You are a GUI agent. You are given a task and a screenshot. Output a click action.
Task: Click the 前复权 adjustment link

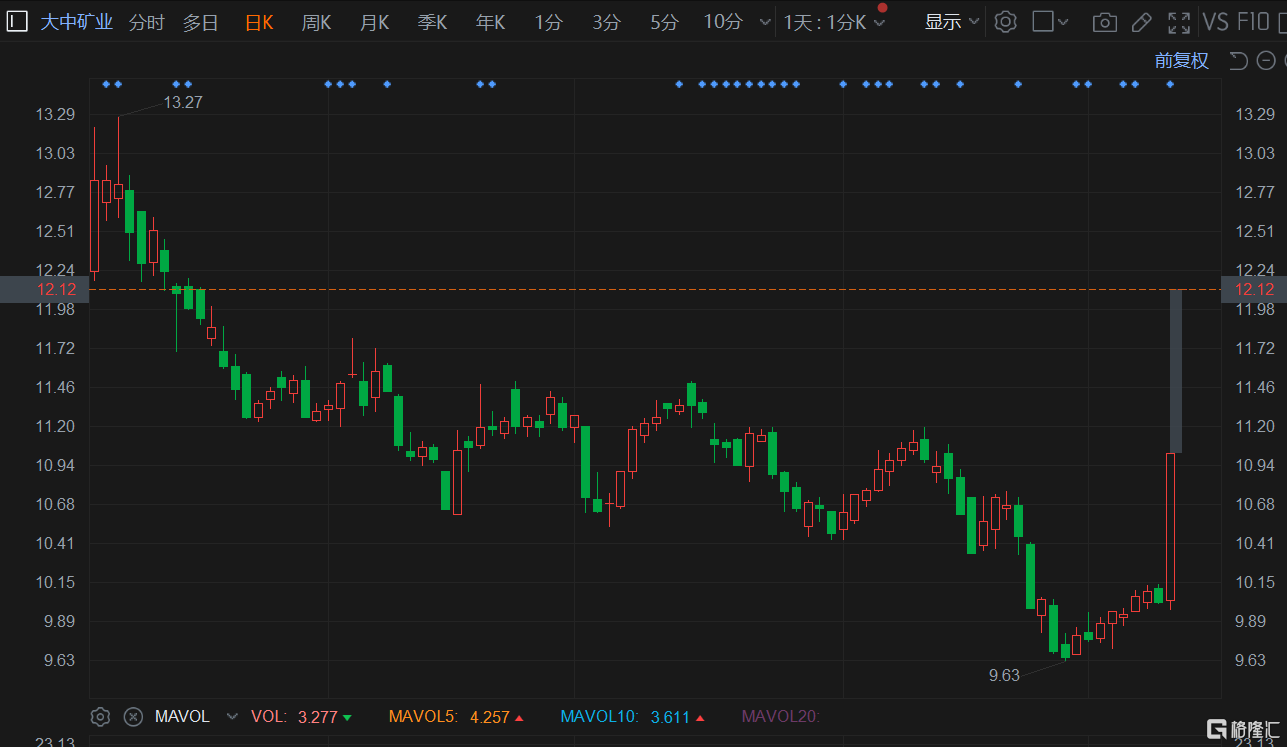[1182, 61]
